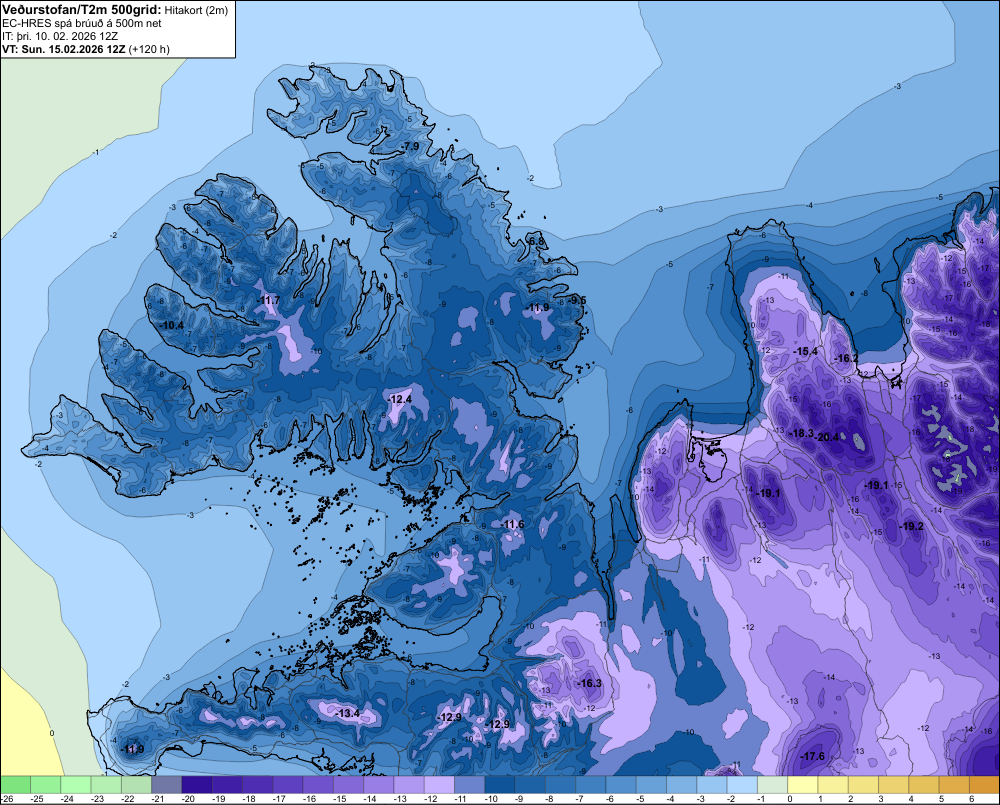
Task: Click the -16.3 temperature value
Action: point(589,683)
